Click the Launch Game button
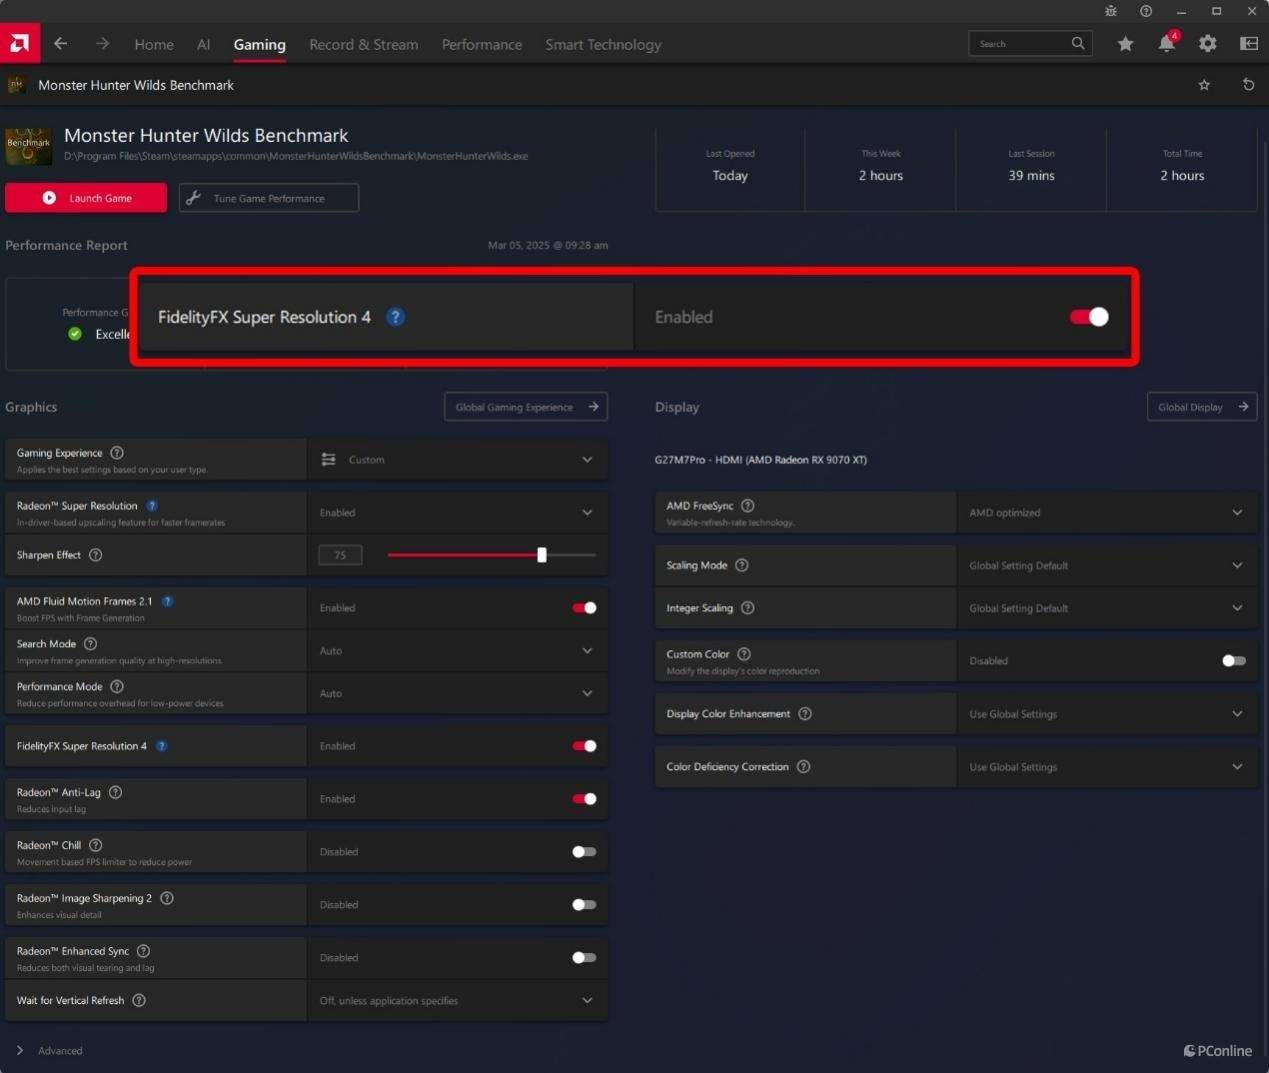 point(86,198)
